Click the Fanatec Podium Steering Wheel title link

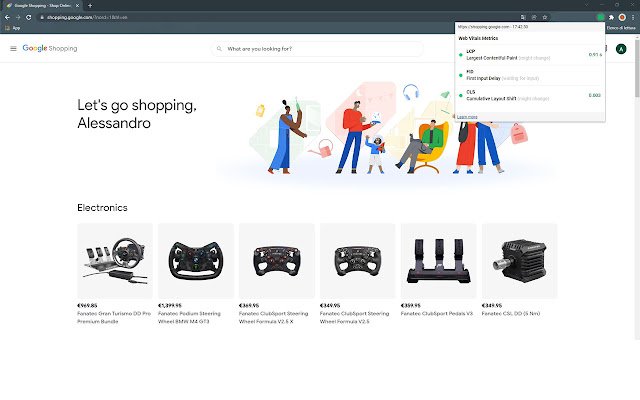point(189,318)
